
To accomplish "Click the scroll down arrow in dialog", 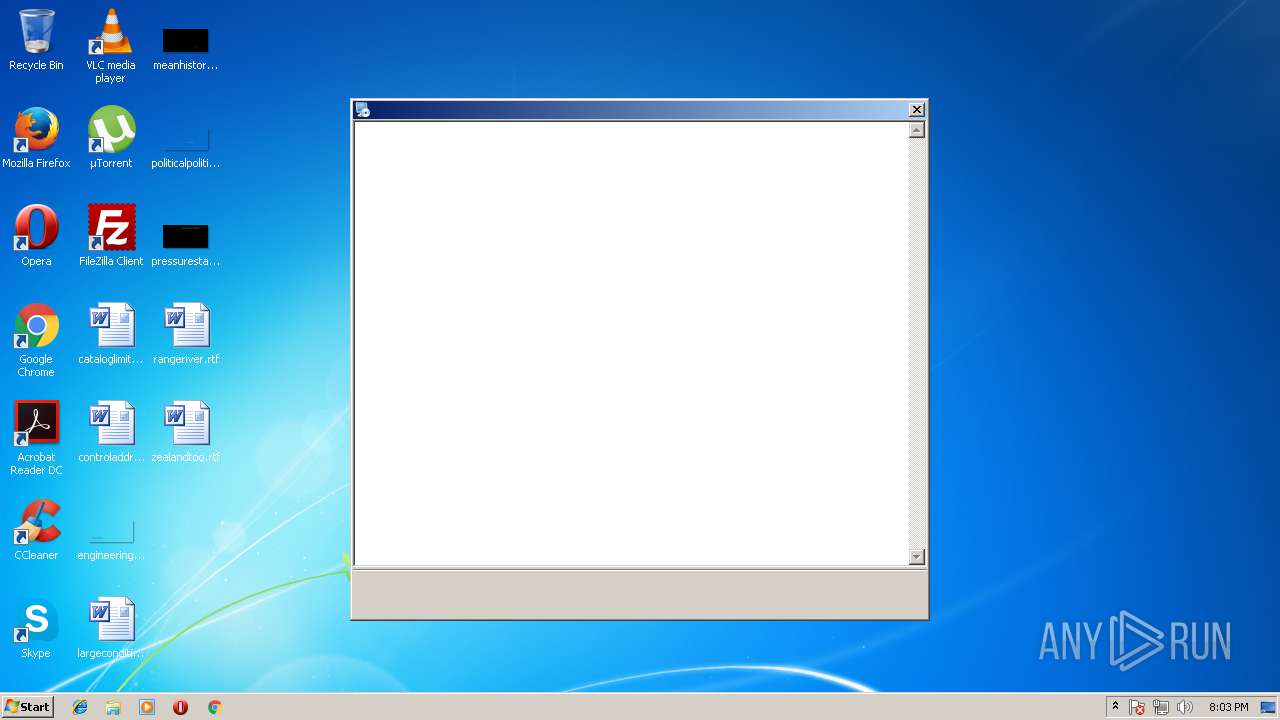I will (x=917, y=557).
